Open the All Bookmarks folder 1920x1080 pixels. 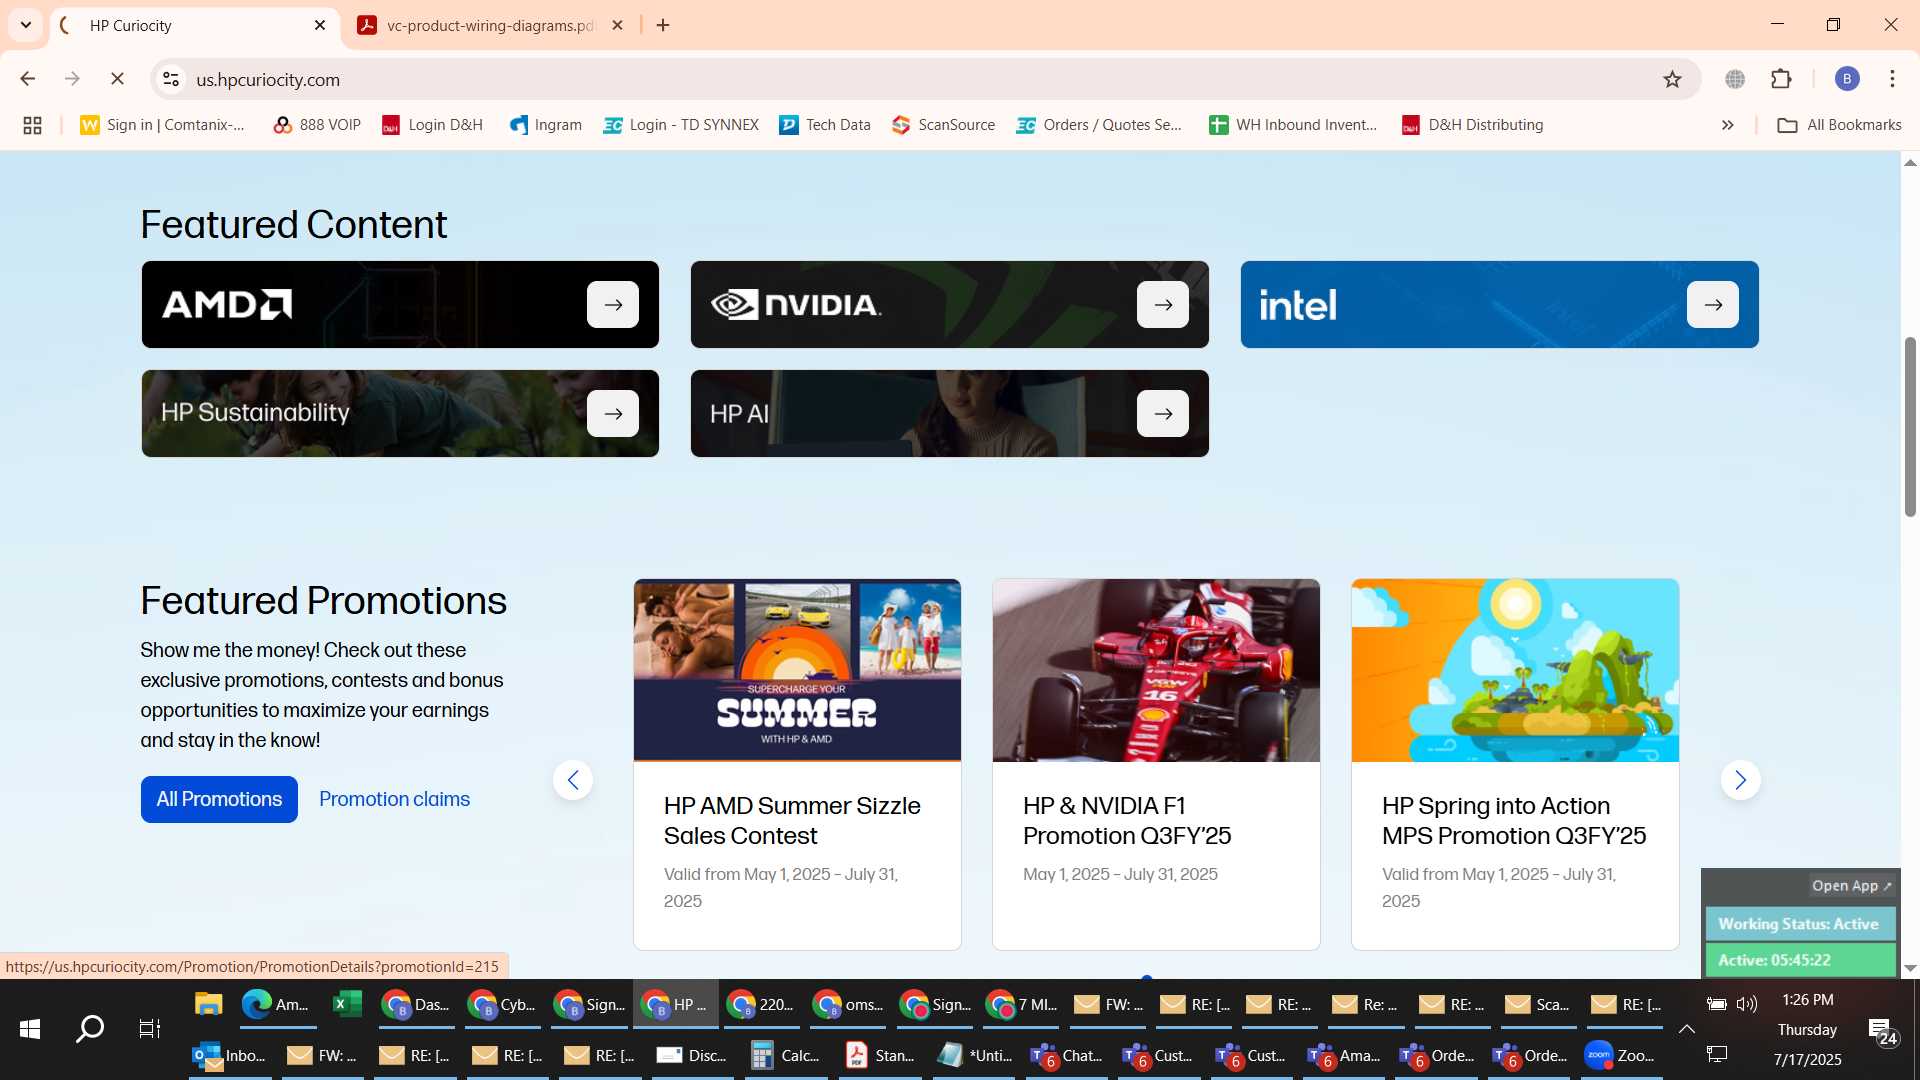point(1840,125)
